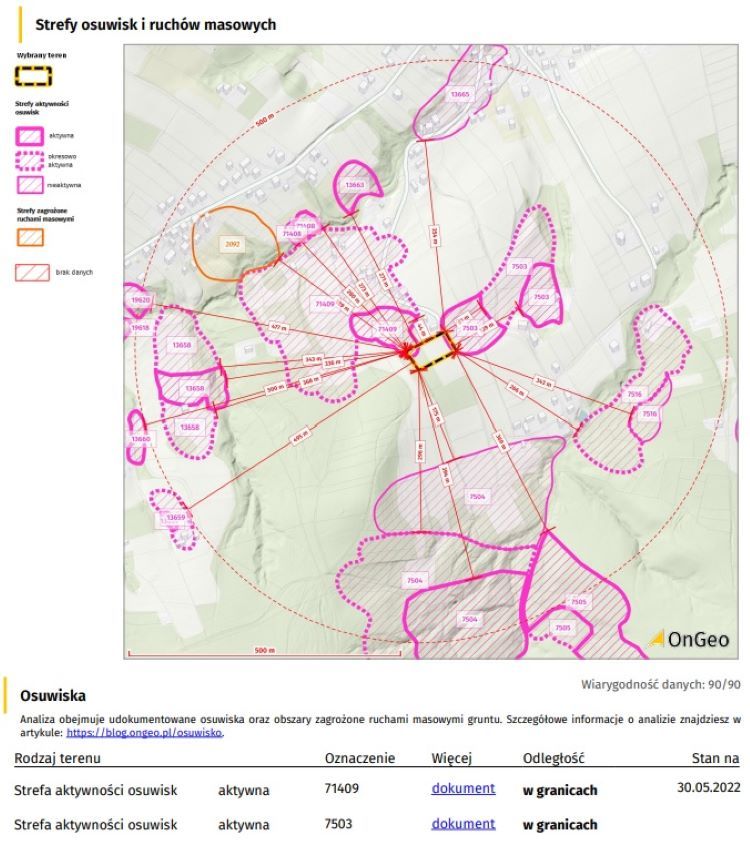Click landslide label 13659 on the map
Image resolution: width=750 pixels, height=843 pixels.
(176, 517)
